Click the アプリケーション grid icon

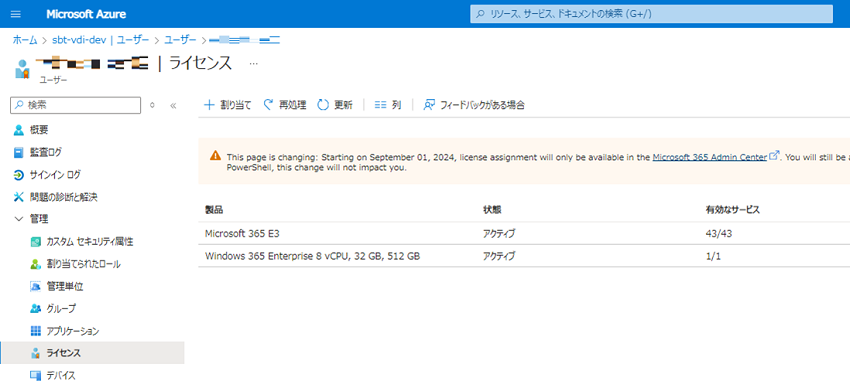(x=36, y=331)
